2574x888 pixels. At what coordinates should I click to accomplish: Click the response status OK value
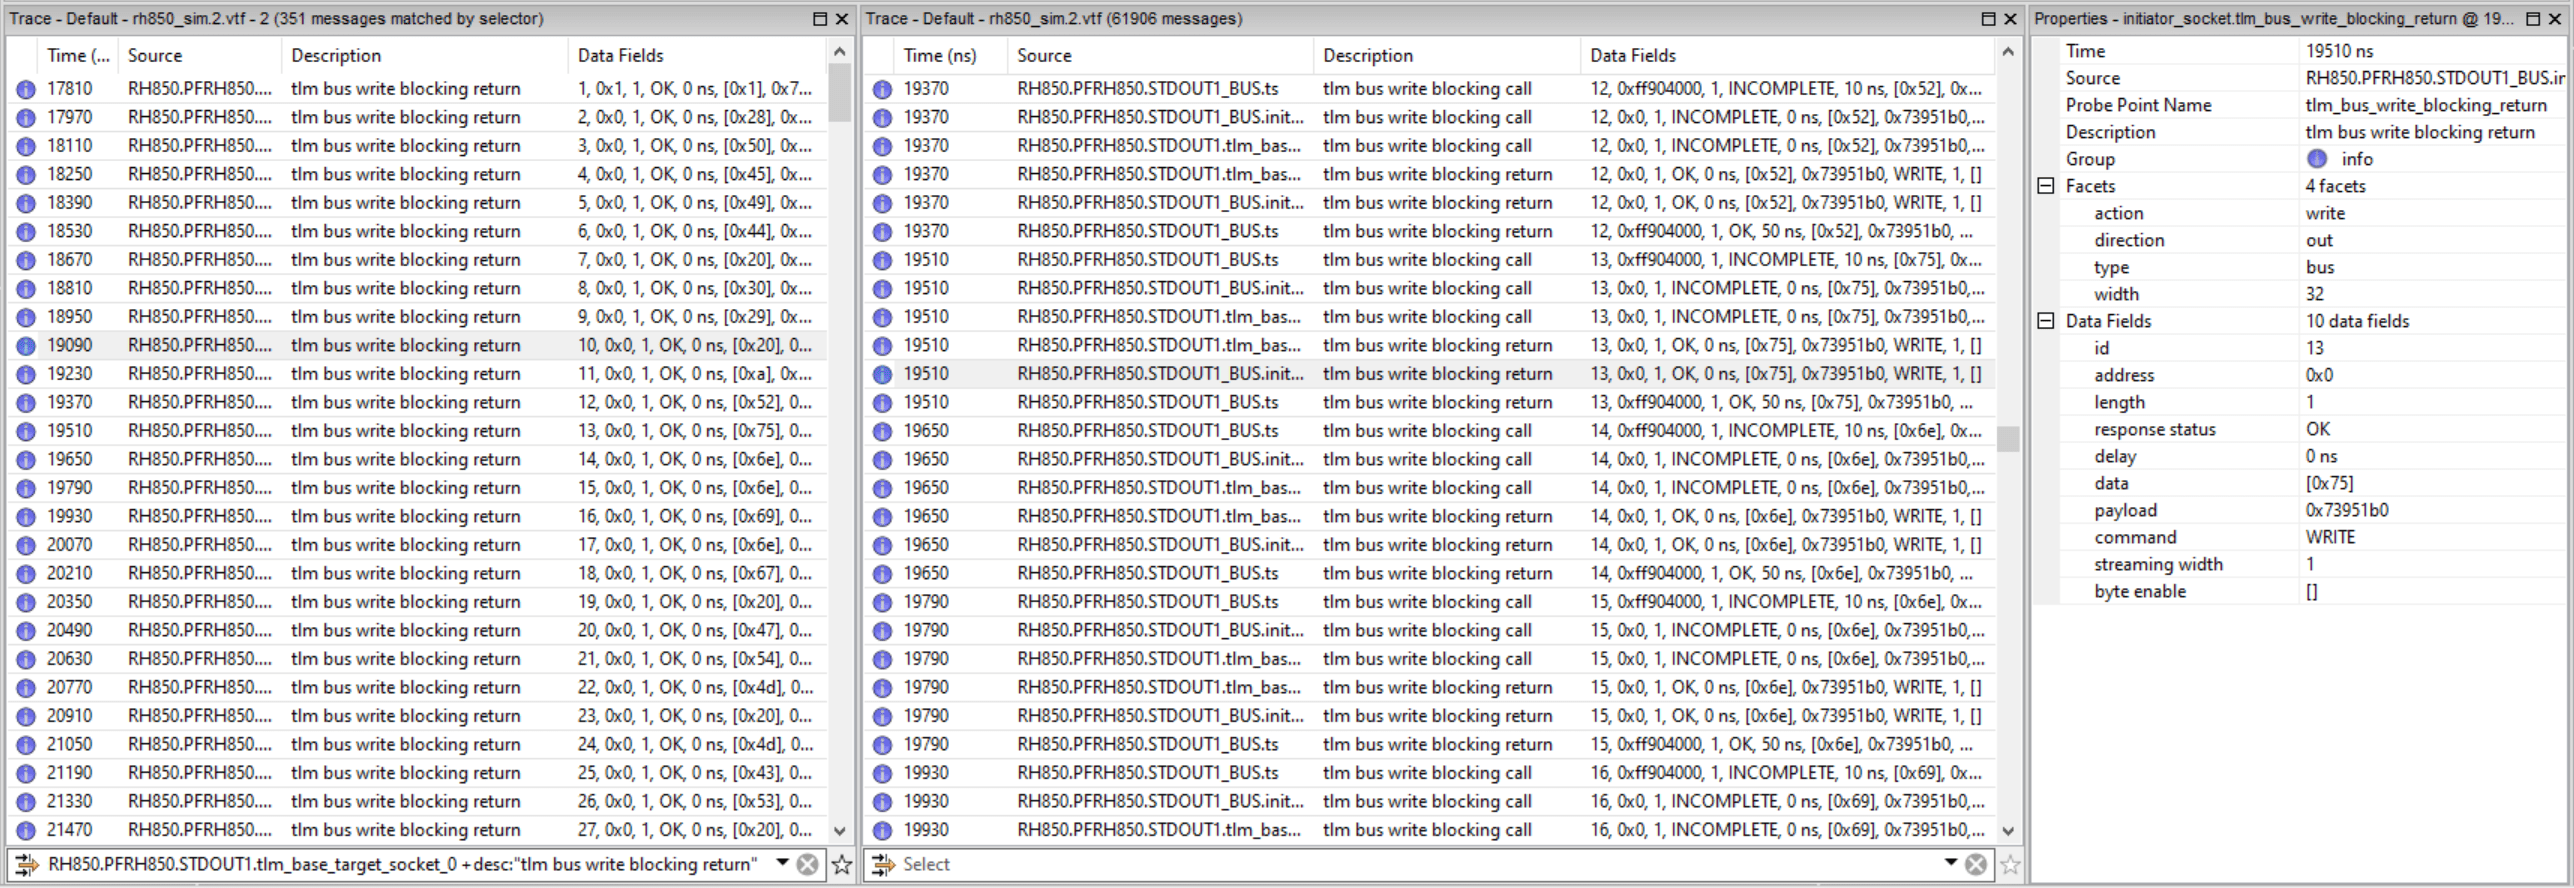[2318, 429]
